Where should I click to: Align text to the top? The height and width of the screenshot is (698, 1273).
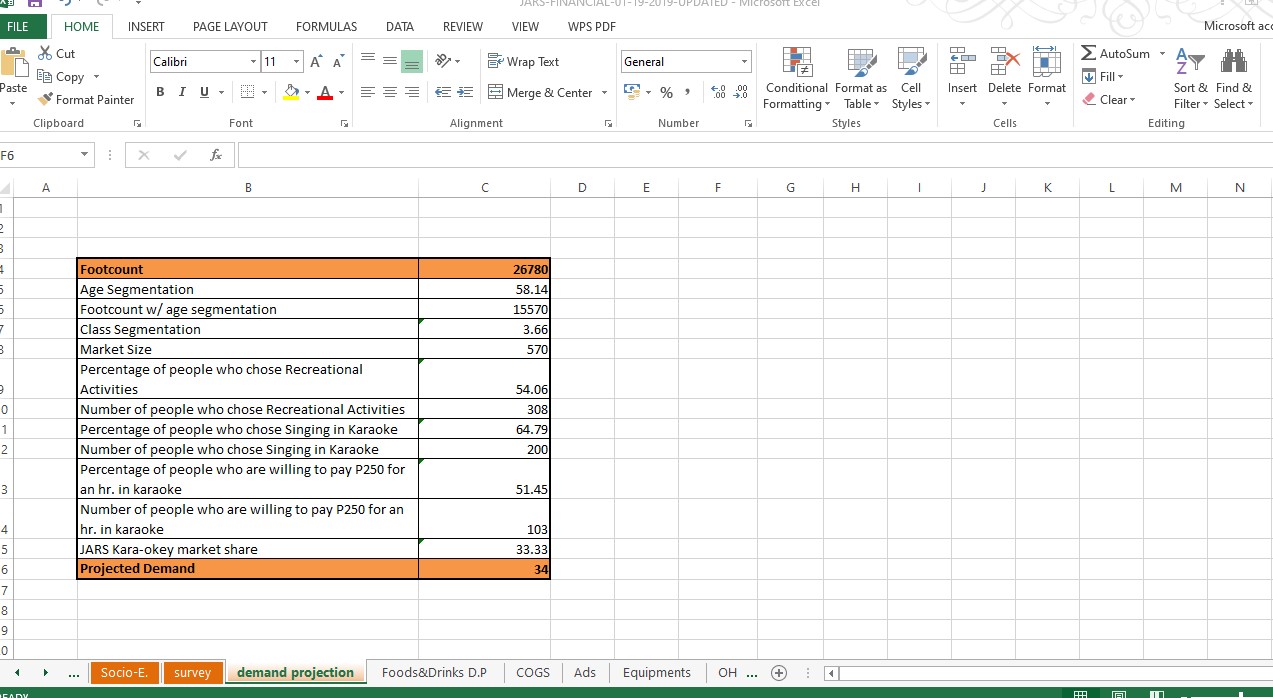tap(368, 61)
